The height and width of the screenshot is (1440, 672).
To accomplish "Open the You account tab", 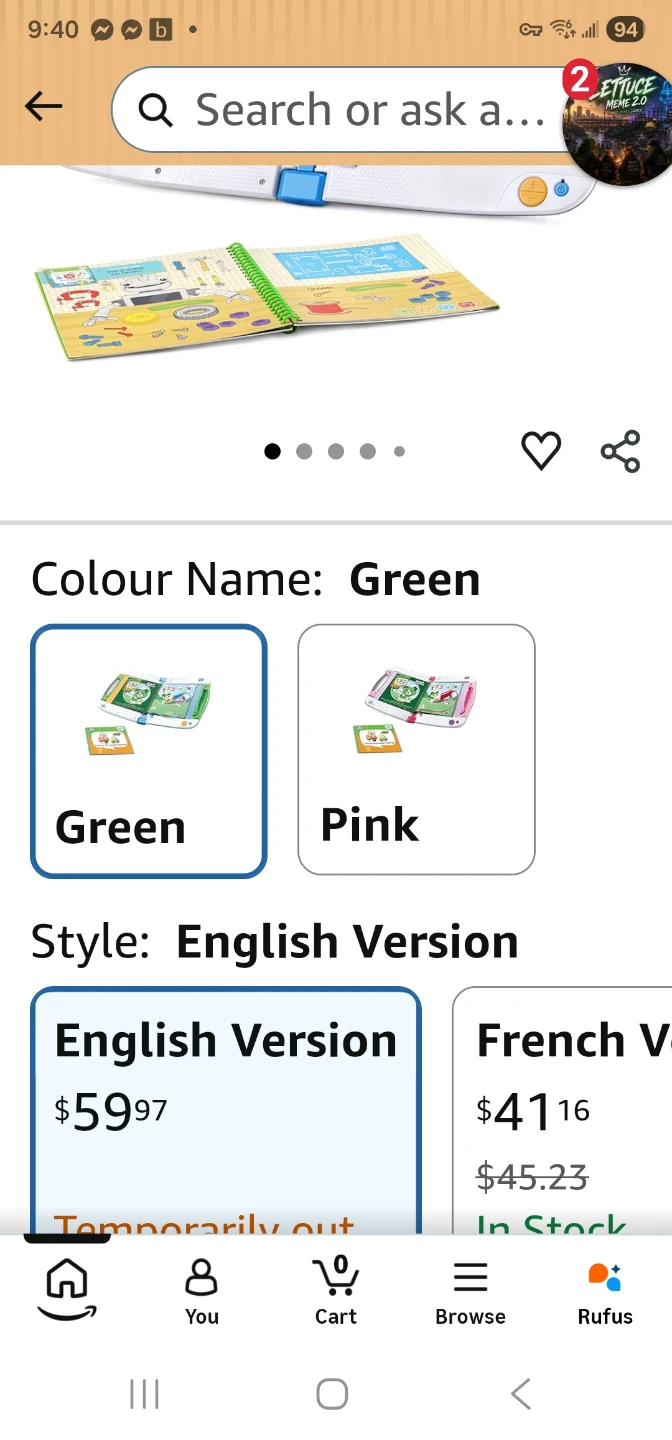I will pyautogui.click(x=201, y=1292).
